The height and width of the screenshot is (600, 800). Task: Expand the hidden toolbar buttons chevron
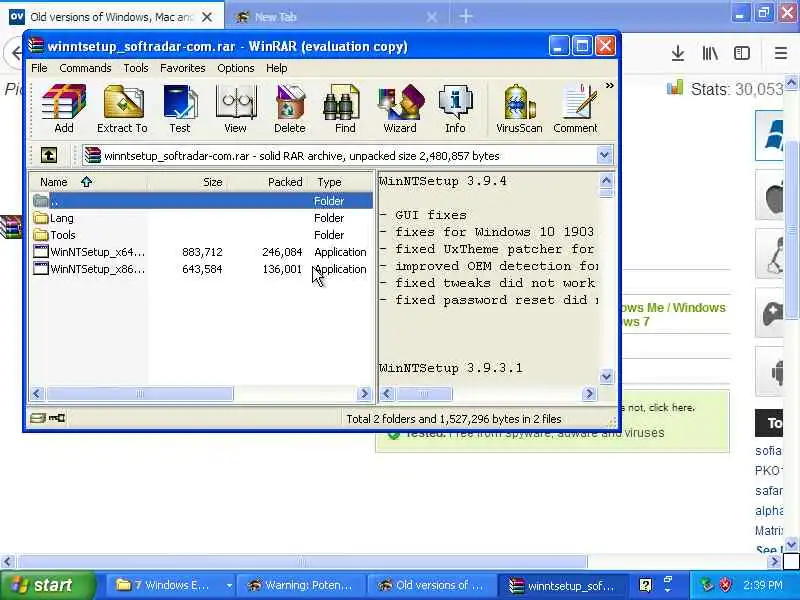click(x=610, y=86)
